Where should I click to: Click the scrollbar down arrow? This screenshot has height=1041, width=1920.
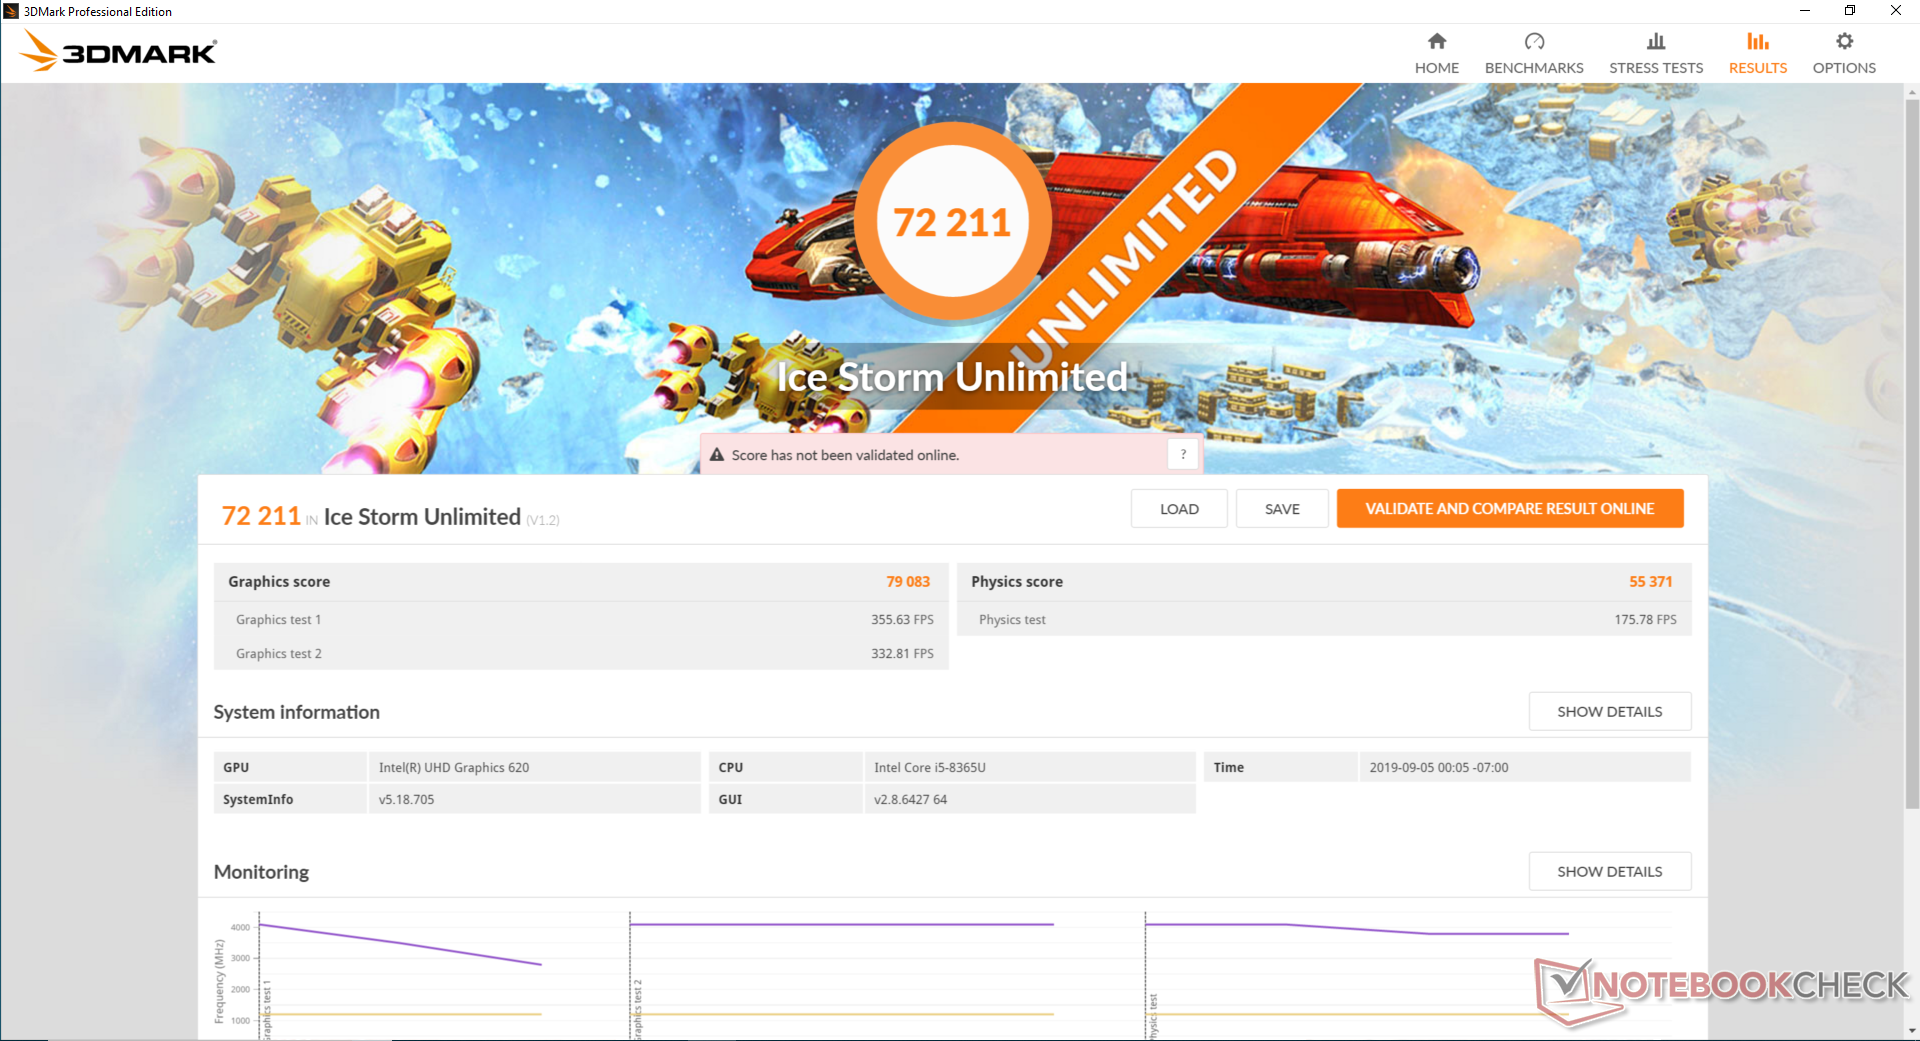[x=1912, y=1031]
